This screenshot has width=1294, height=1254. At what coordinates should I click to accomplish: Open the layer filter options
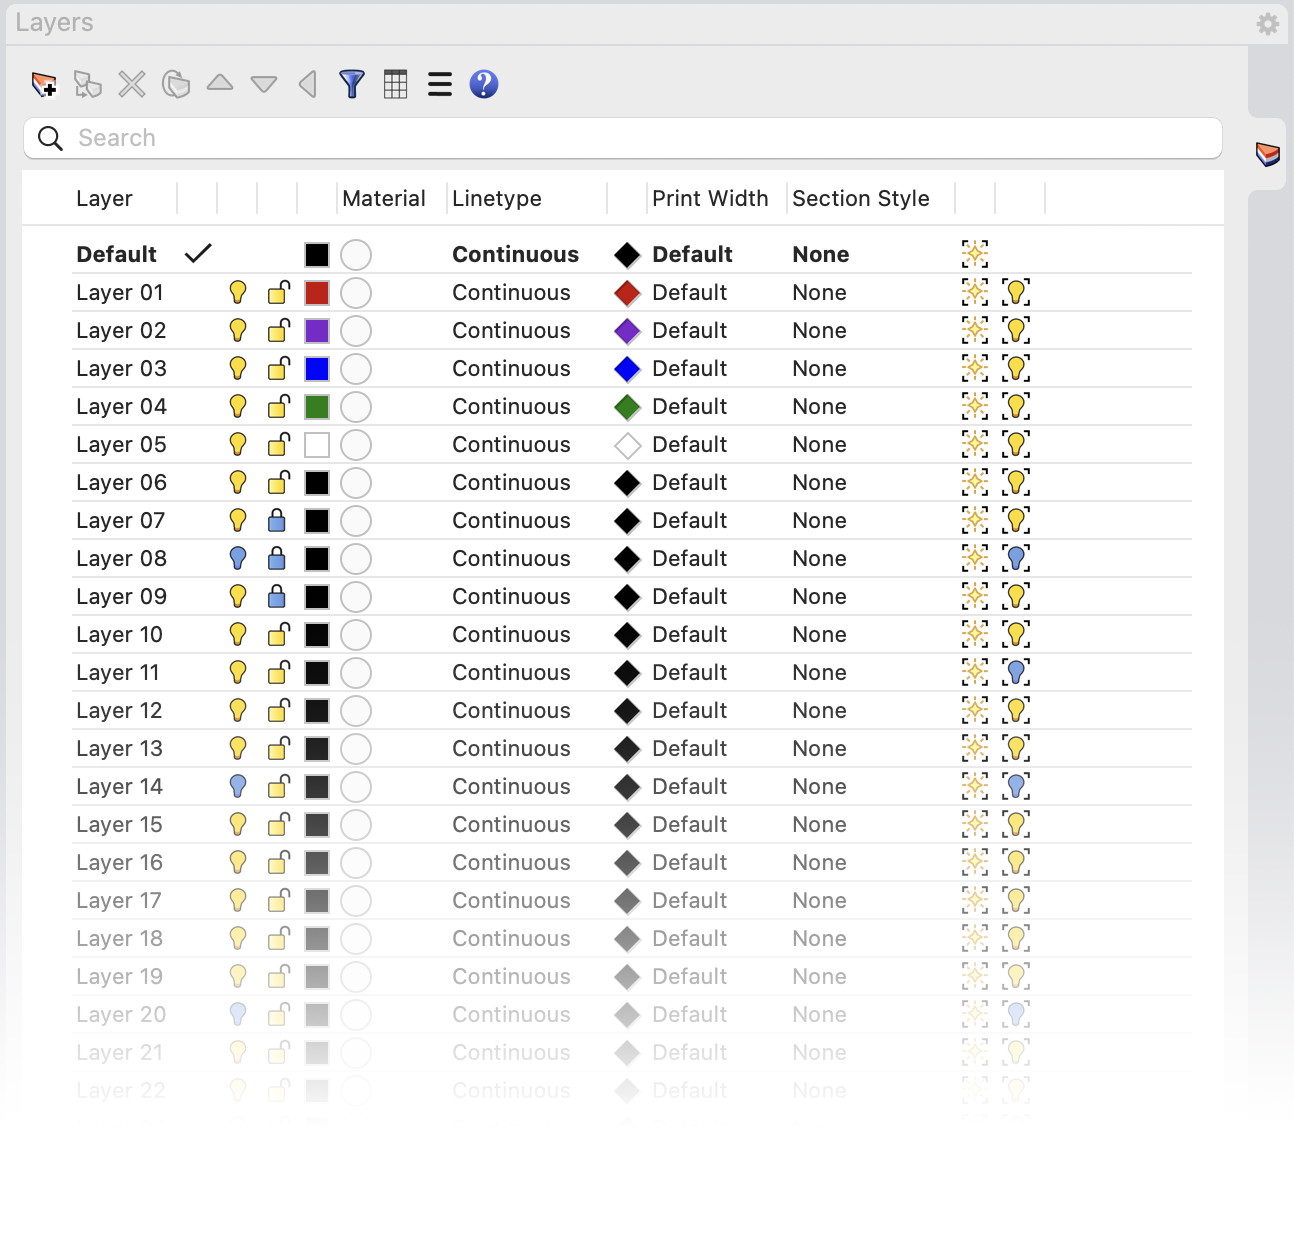pos(351,85)
